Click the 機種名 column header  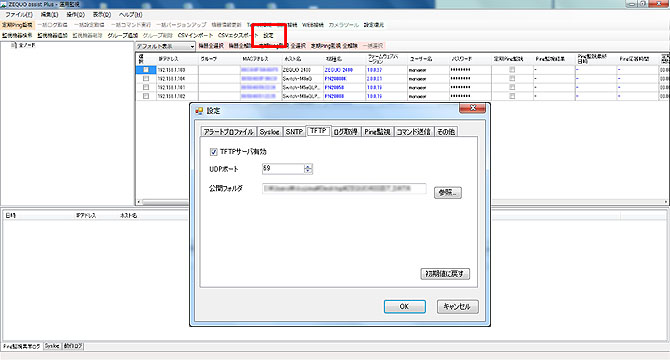coord(344,59)
